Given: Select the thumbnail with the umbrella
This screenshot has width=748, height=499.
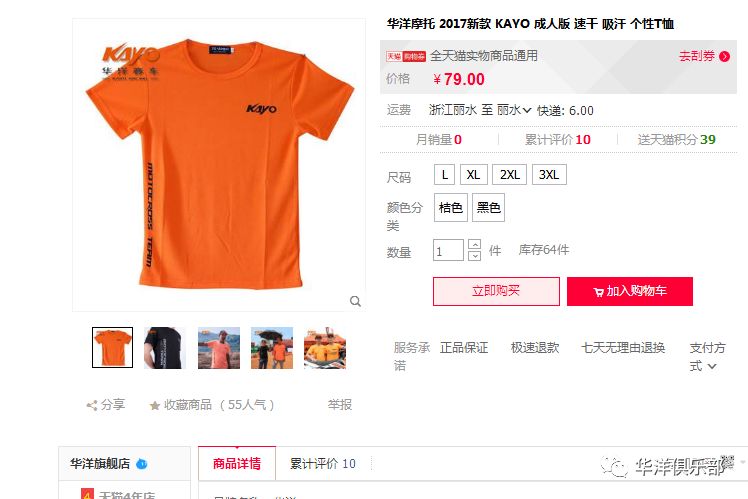Looking at the screenshot, I should tap(272, 348).
